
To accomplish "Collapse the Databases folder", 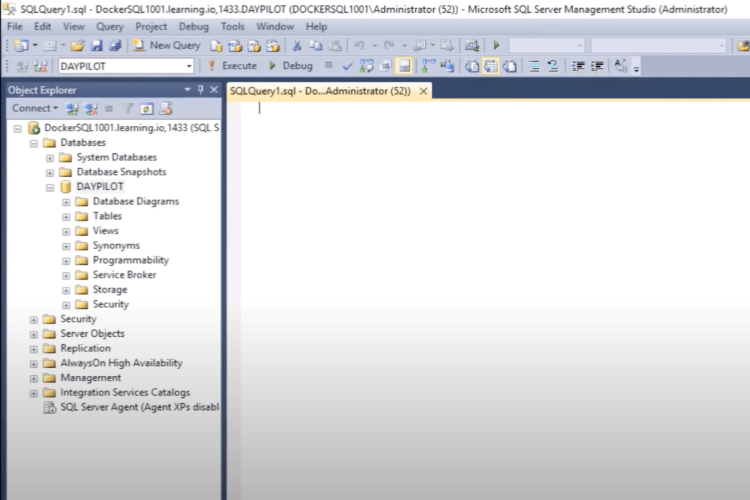I will point(34,144).
